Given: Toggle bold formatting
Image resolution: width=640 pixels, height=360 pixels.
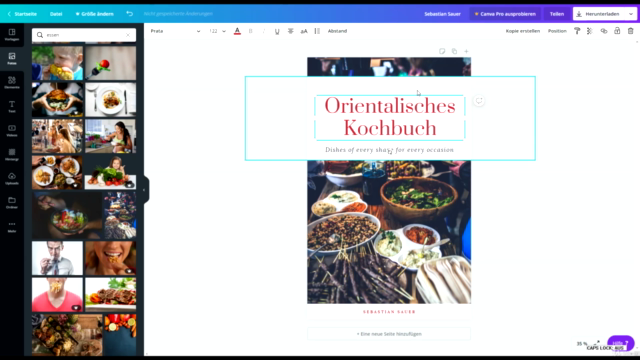Looking at the screenshot, I should point(251,31).
